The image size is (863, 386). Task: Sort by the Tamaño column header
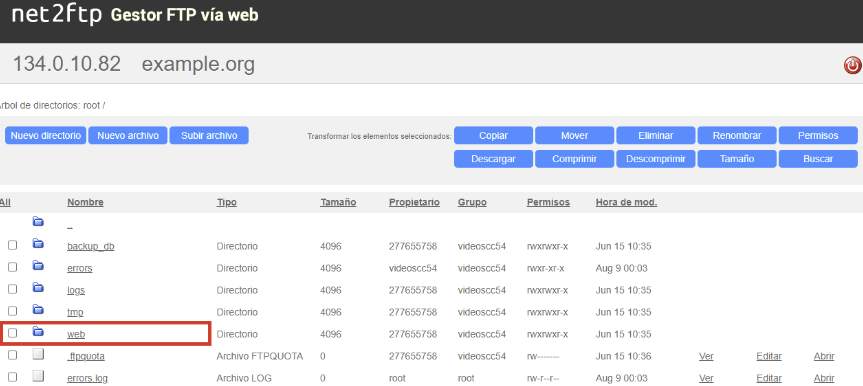tap(338, 202)
